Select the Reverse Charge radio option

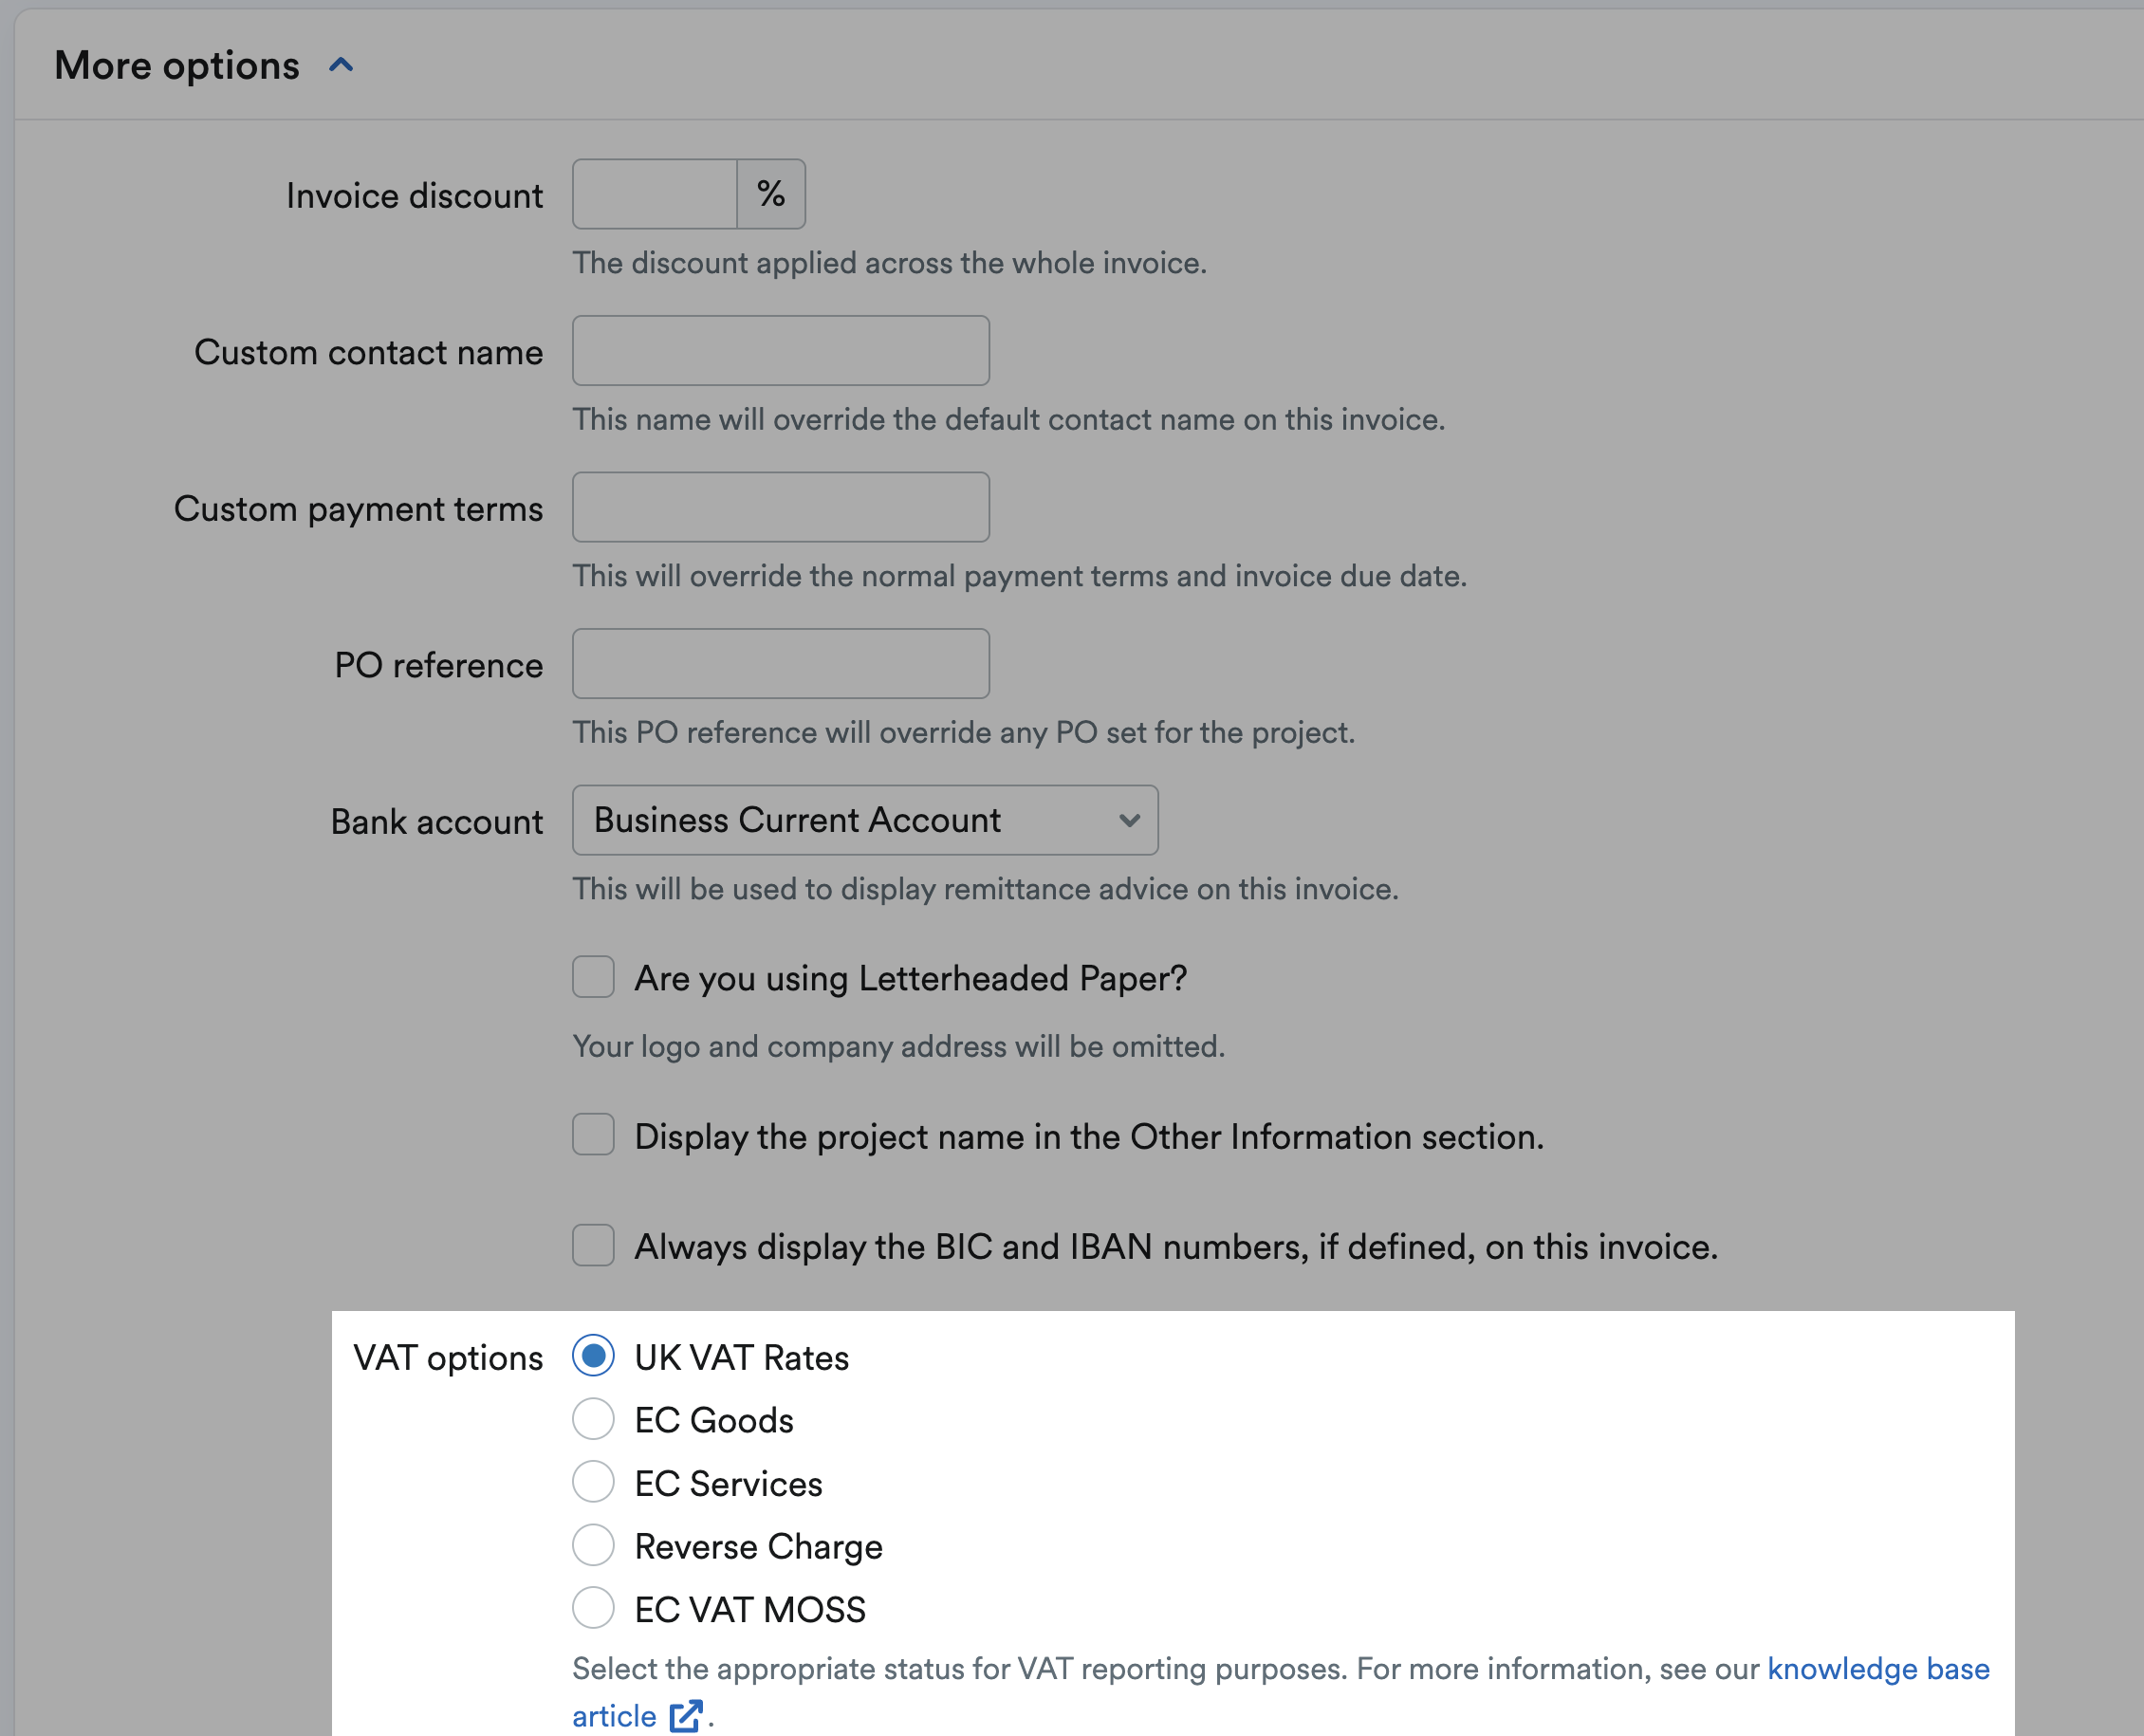coord(593,1545)
